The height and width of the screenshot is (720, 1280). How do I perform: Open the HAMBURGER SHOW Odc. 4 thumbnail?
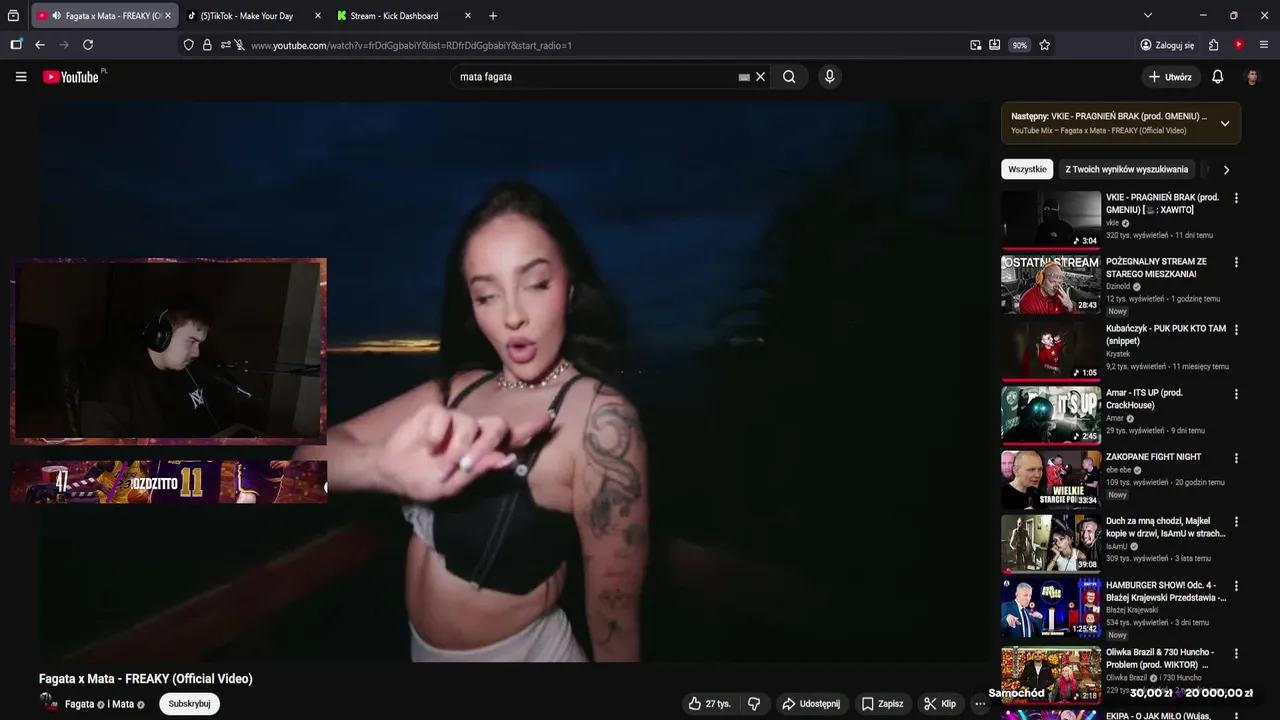[x=1051, y=608]
